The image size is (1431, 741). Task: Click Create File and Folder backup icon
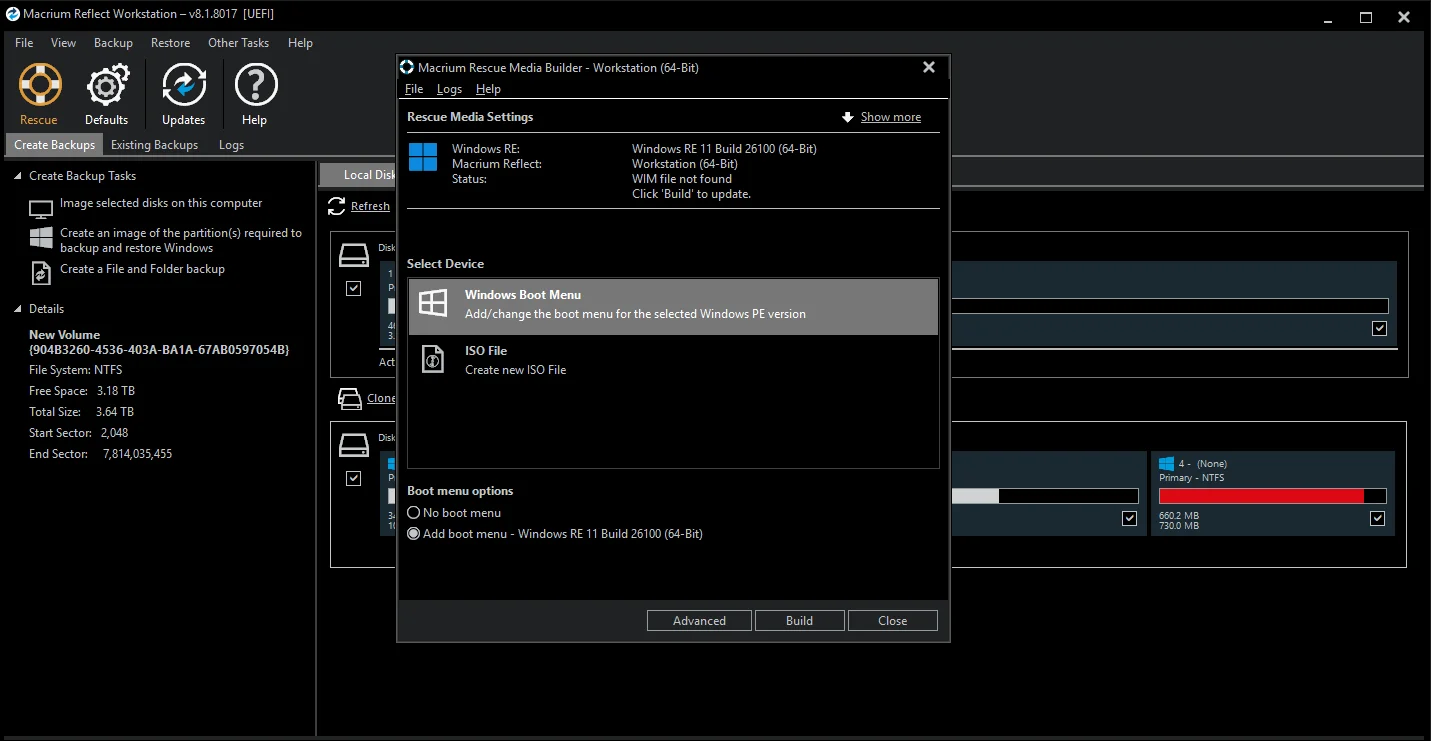tap(41, 273)
